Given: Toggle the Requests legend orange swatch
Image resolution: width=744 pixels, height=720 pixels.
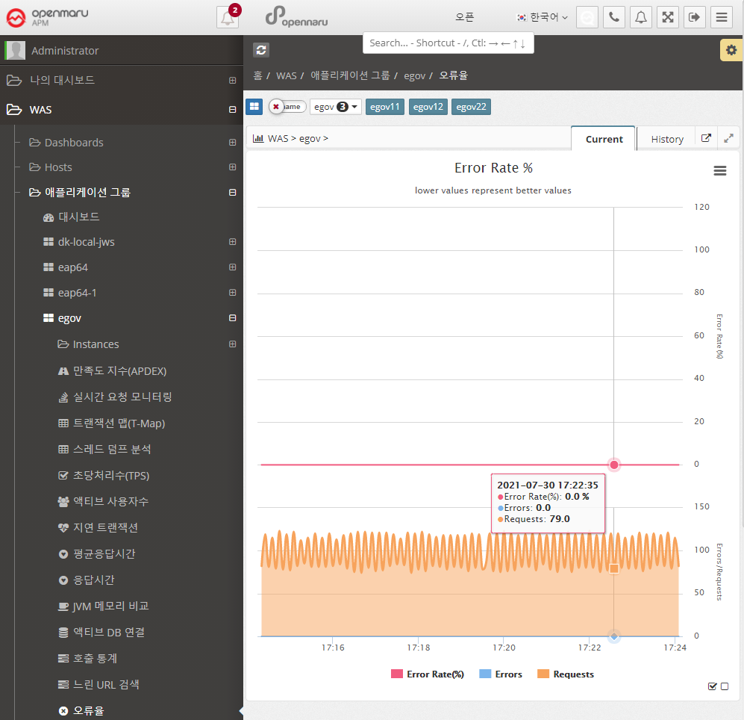Looking at the screenshot, I should click(x=544, y=674).
